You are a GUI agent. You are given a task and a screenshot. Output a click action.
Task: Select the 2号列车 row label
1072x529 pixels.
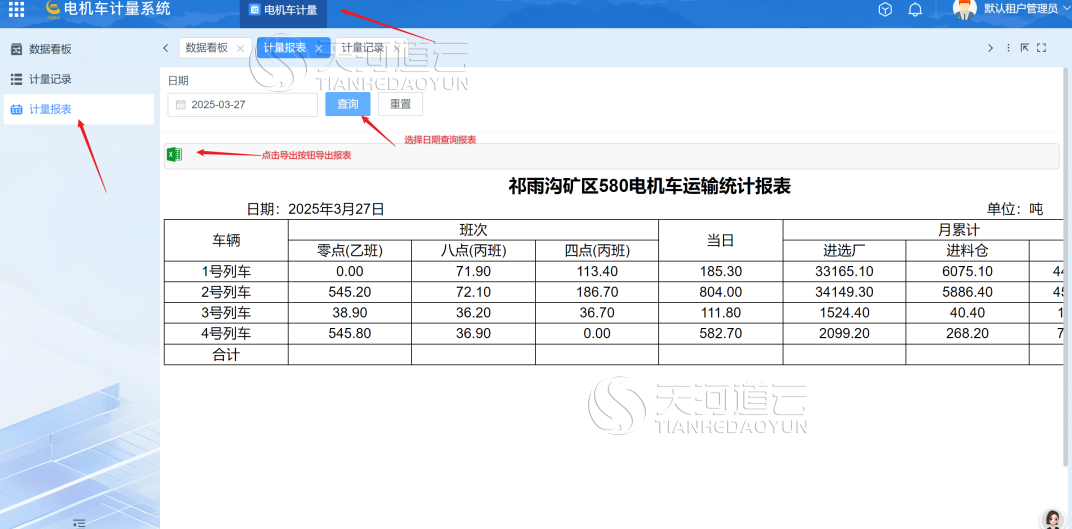(x=226, y=293)
